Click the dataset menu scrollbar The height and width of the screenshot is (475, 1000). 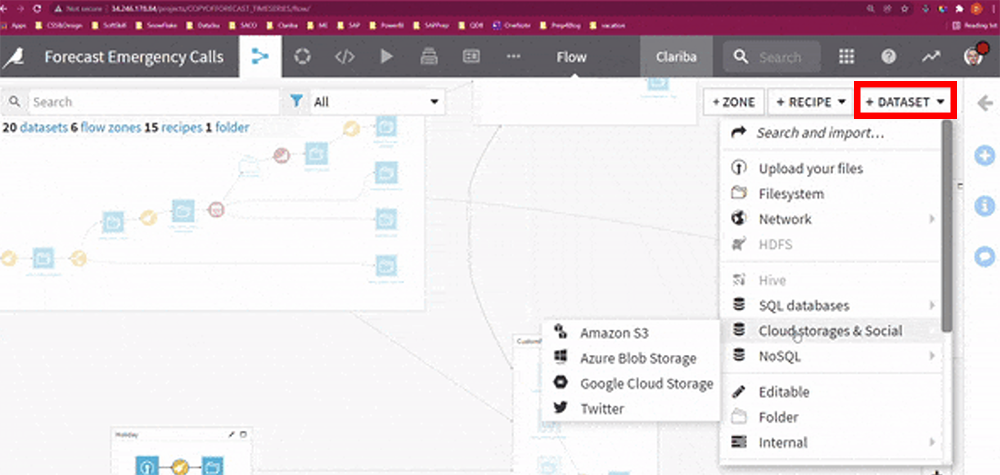pyautogui.click(x=946, y=226)
